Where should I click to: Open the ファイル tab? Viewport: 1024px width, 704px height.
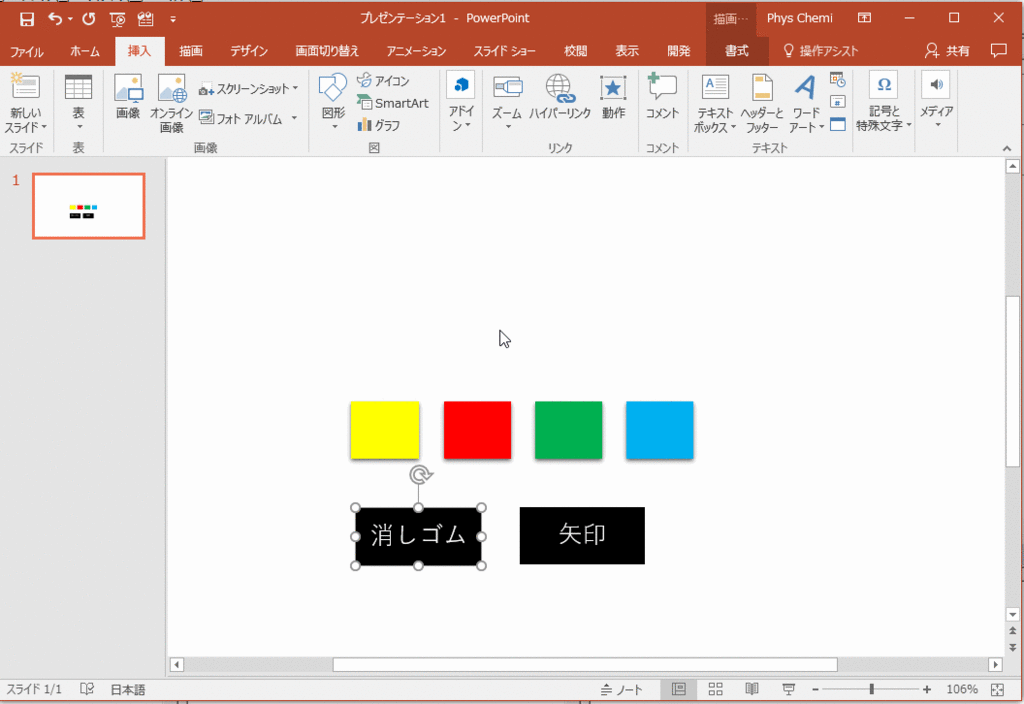coord(27,51)
